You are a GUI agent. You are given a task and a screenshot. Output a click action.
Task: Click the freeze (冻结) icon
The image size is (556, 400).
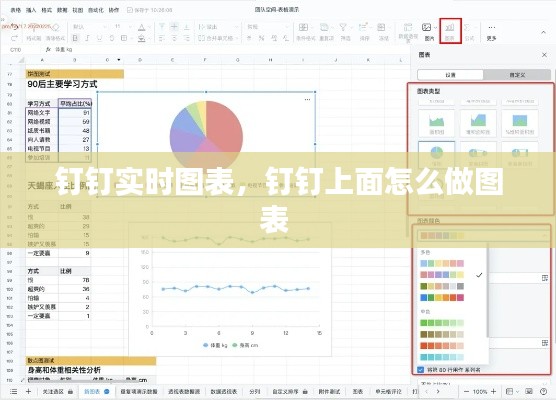point(382,27)
